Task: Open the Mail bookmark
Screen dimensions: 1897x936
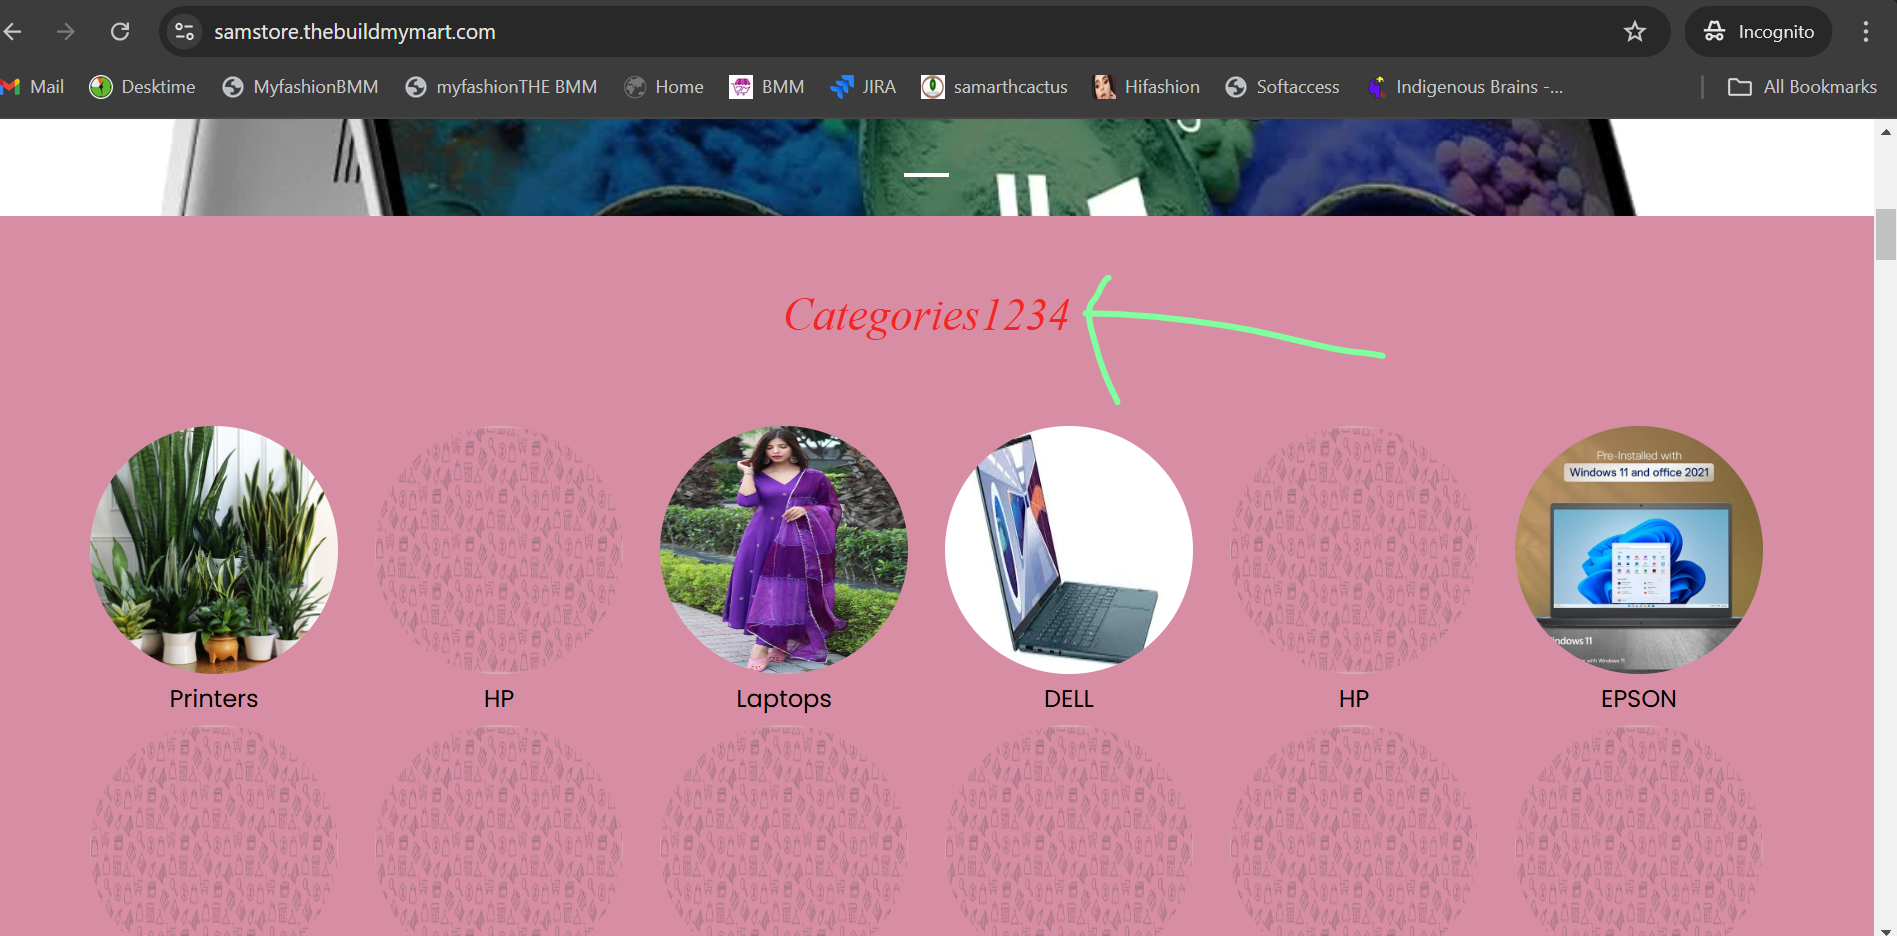Action: point(33,87)
